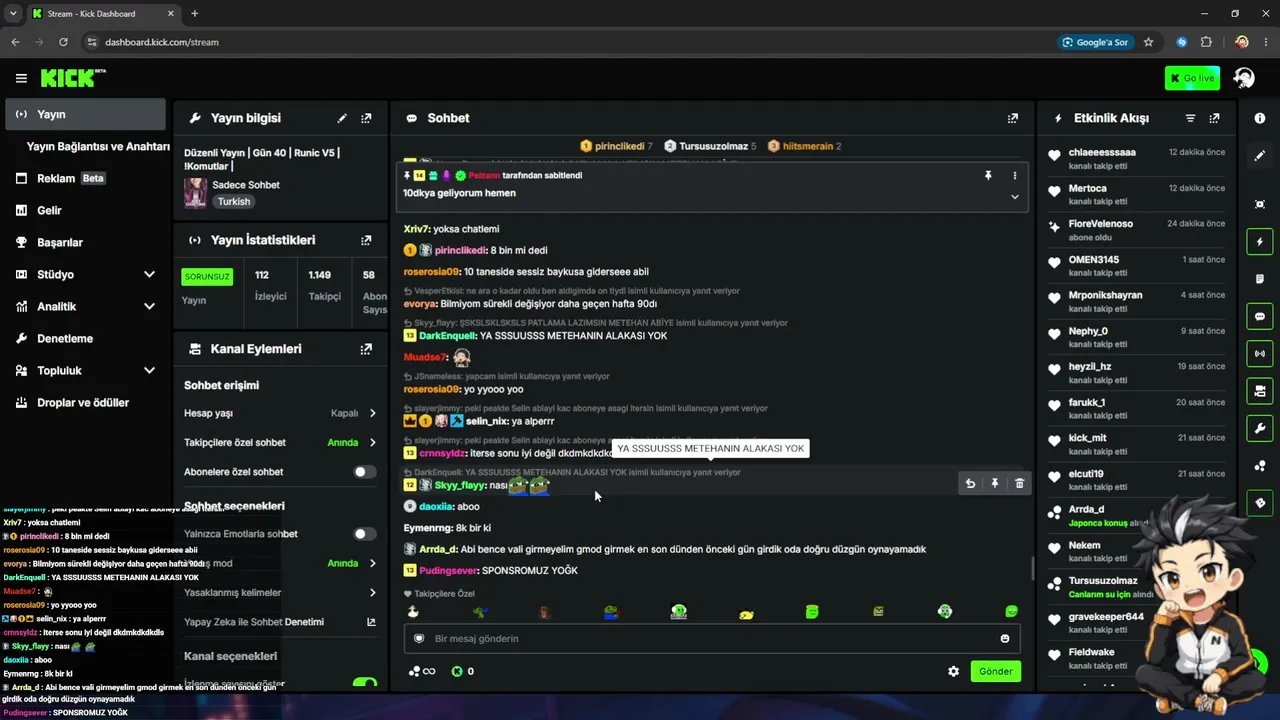Screen dimensions: 1280x720
Task: Click username Mertoca in activity feed
Action: click(x=1087, y=188)
